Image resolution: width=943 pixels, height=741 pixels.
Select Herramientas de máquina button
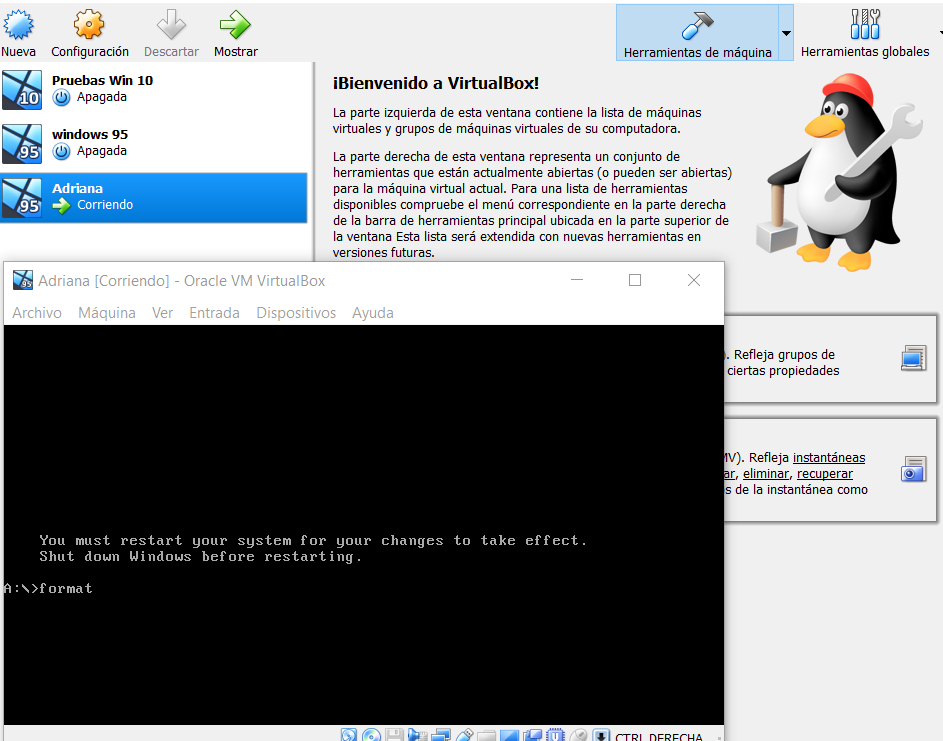(x=697, y=33)
